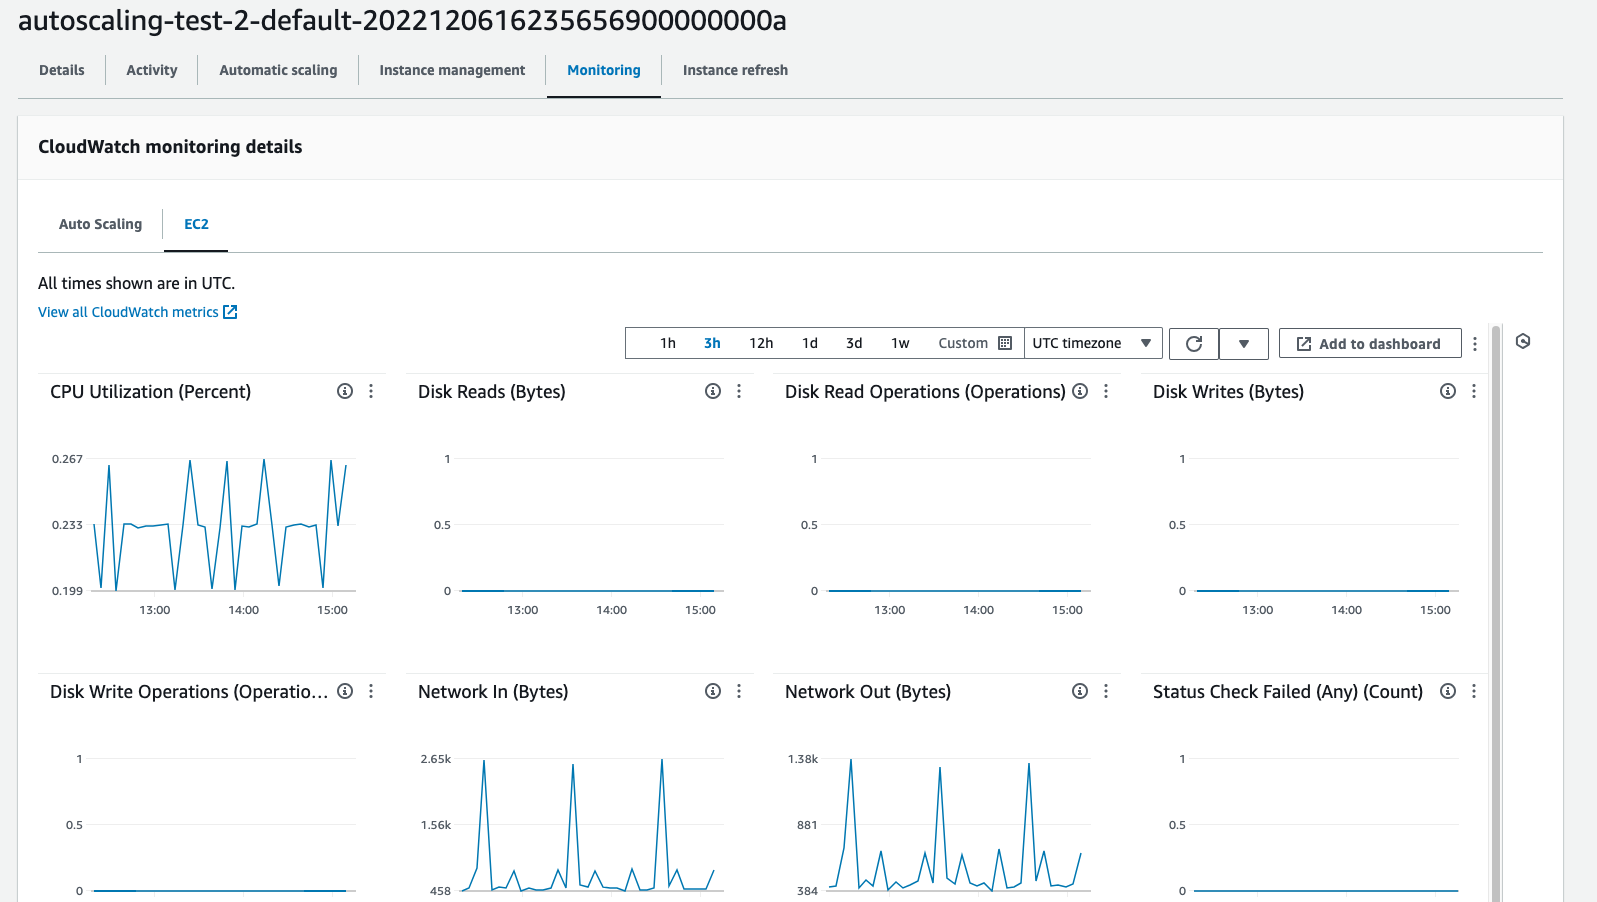
Task: Open the Instance management tab
Action: click(452, 70)
